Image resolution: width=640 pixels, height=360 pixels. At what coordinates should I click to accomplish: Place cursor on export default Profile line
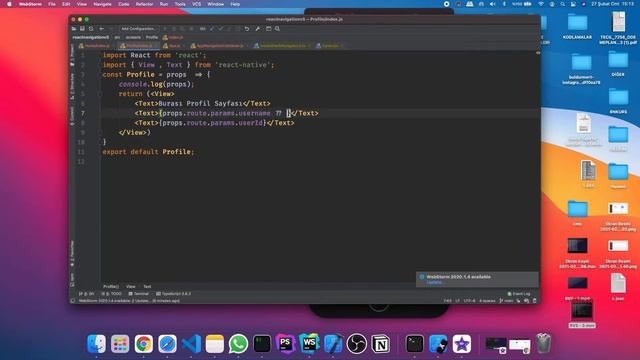click(148, 152)
